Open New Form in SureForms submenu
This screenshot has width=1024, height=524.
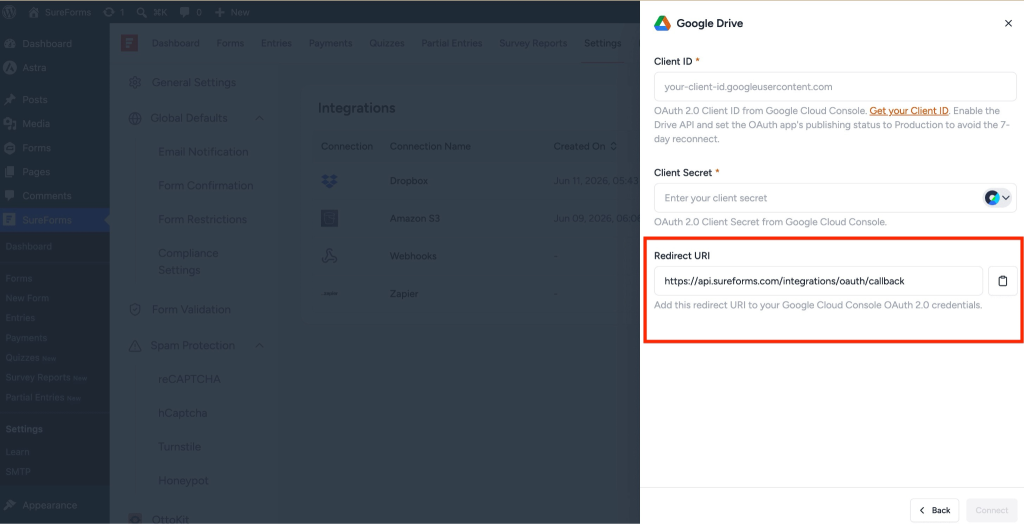click(27, 298)
